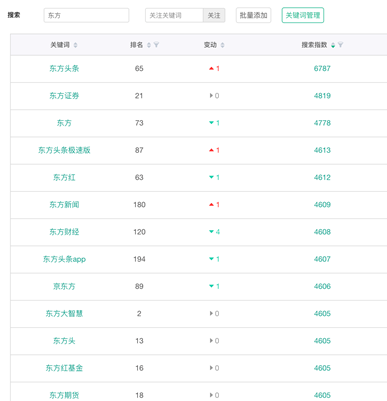Image resolution: width=387 pixels, height=401 pixels.
Task: Select rank 120 in the 东方财经 row
Action: (139, 232)
